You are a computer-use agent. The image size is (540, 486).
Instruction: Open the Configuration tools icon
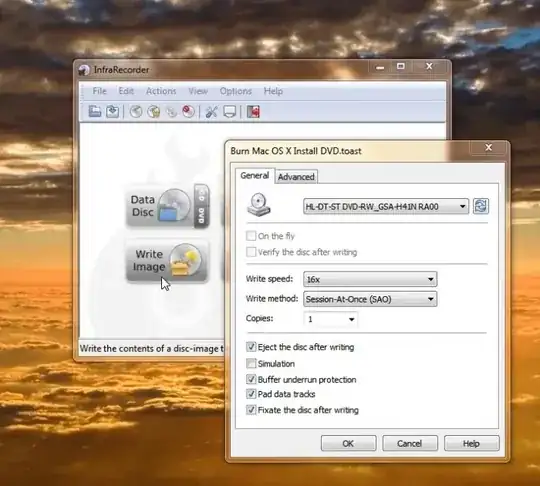pyautogui.click(x=211, y=112)
